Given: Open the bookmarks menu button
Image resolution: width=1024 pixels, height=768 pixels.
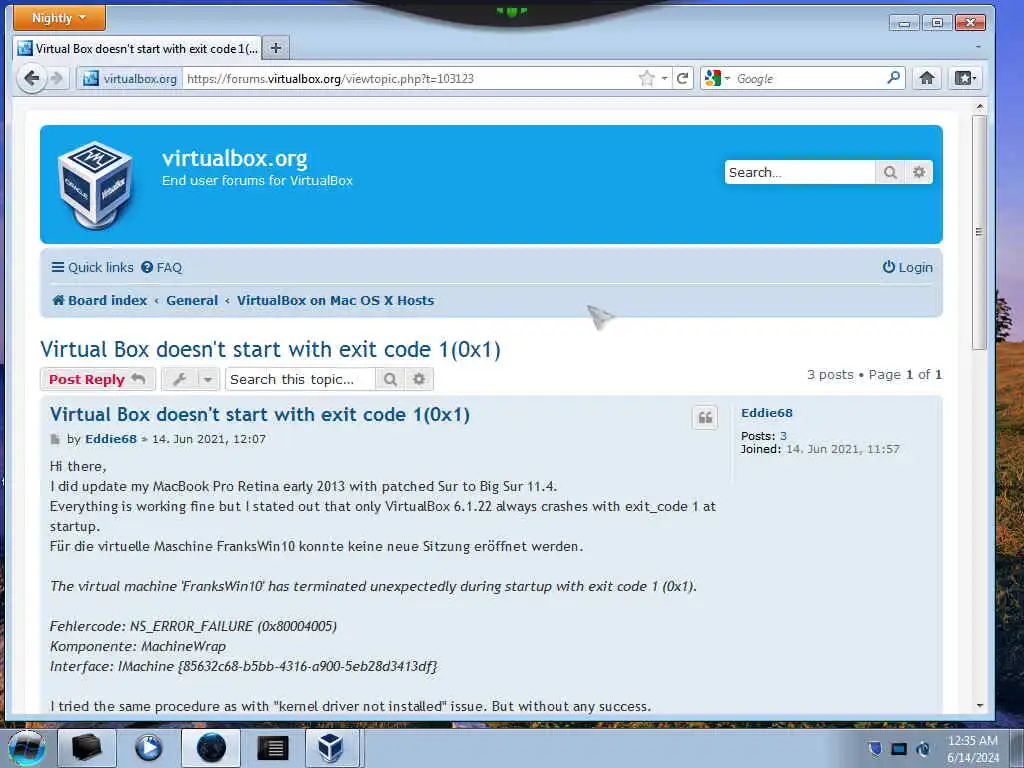Looking at the screenshot, I should [965, 78].
